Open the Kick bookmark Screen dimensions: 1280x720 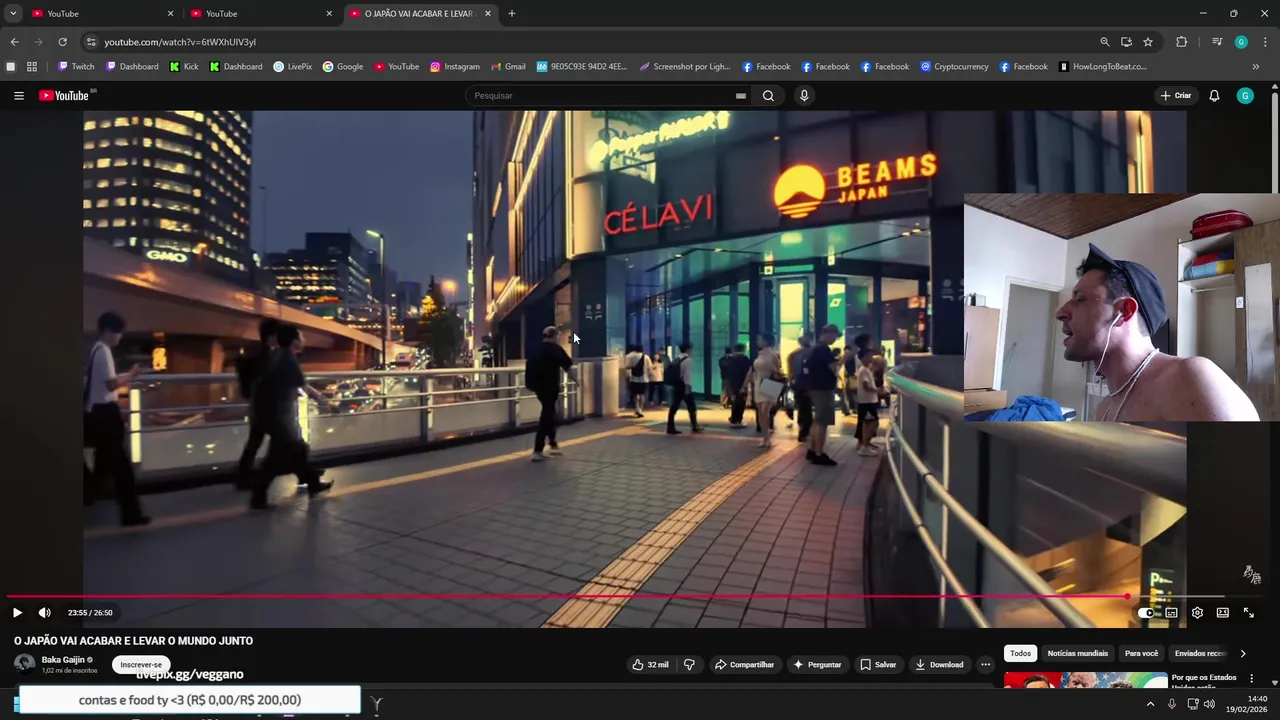click(x=184, y=67)
